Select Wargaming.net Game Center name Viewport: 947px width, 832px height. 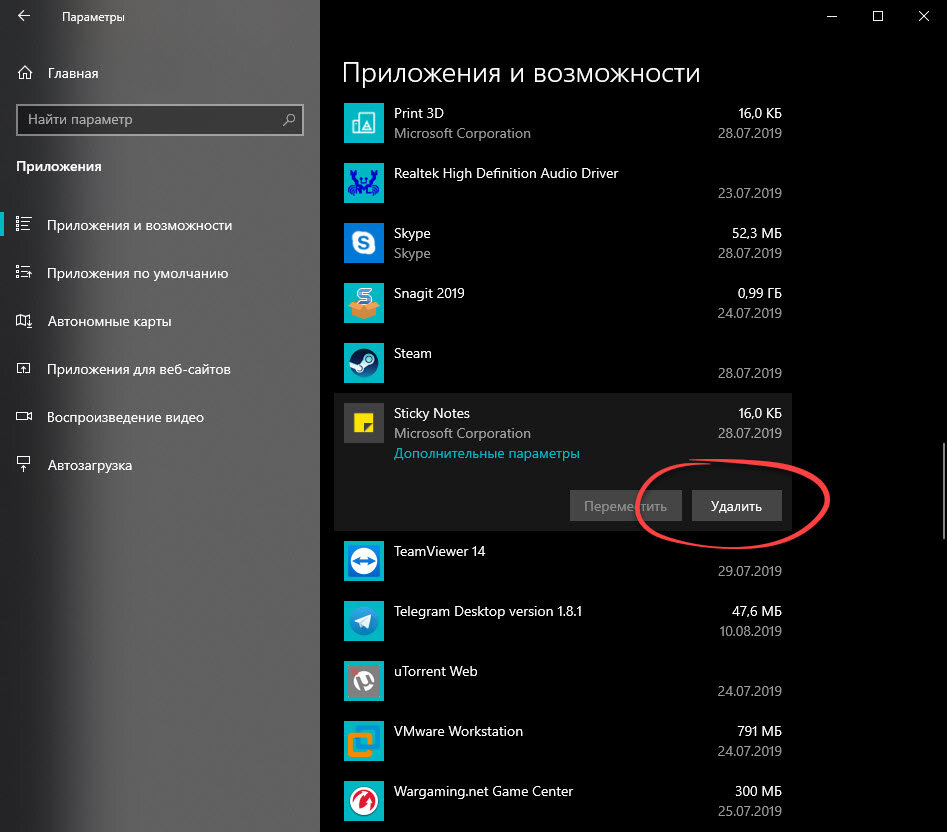coord(483,792)
